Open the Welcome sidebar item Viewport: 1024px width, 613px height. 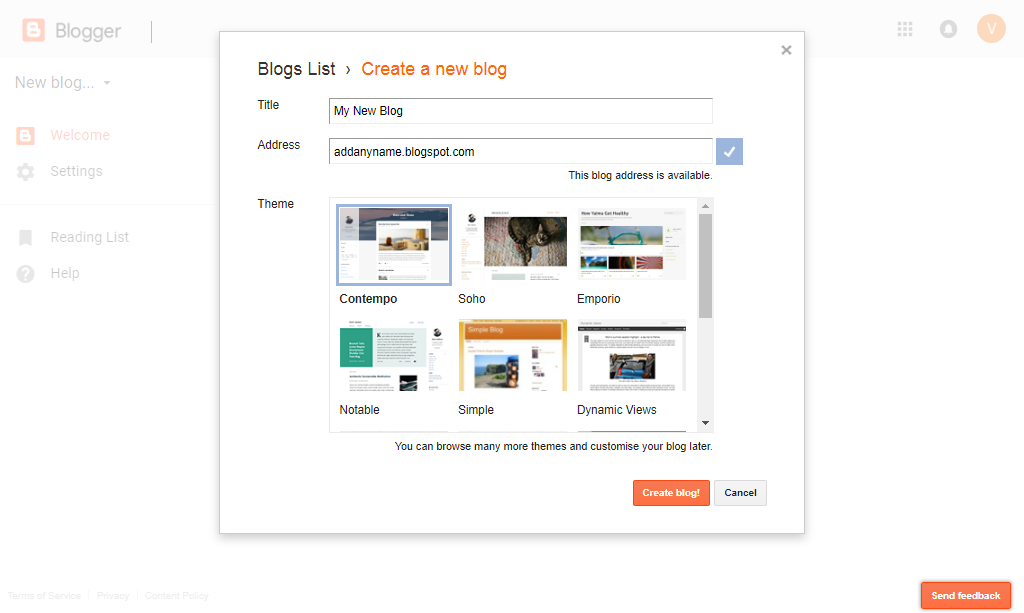[80, 136]
